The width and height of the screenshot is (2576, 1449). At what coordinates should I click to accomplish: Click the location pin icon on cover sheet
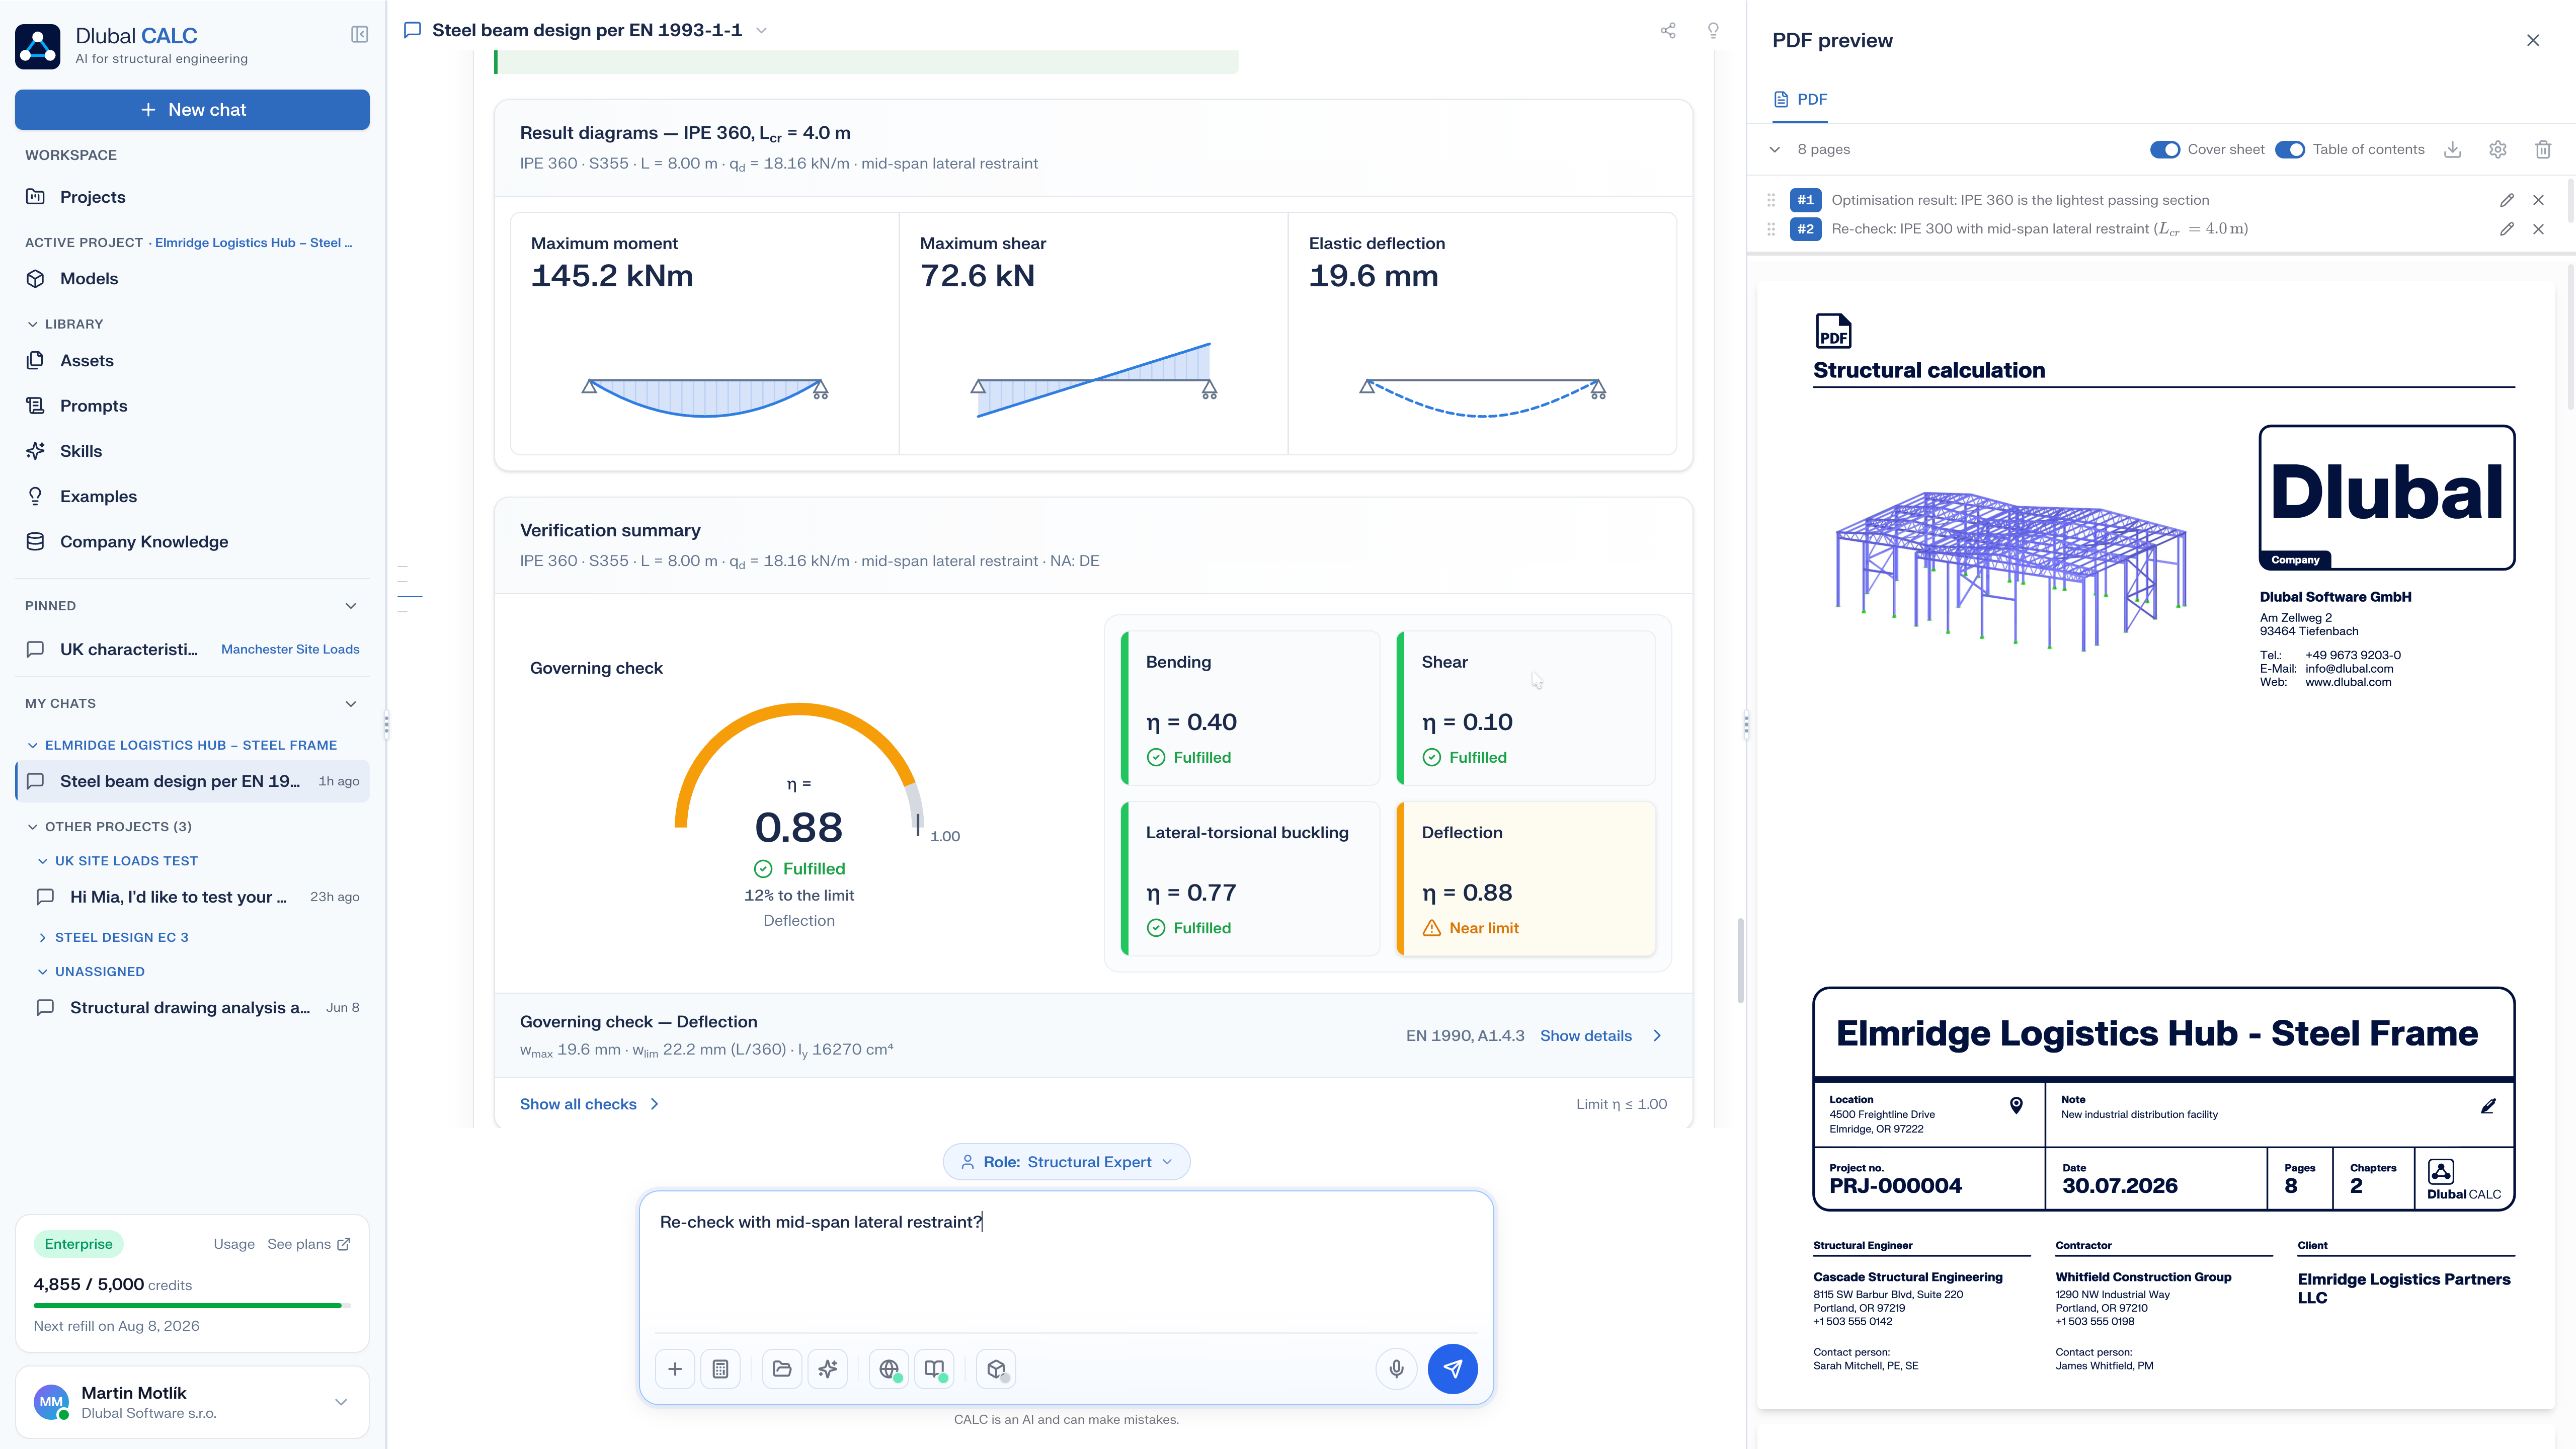click(x=2016, y=1105)
